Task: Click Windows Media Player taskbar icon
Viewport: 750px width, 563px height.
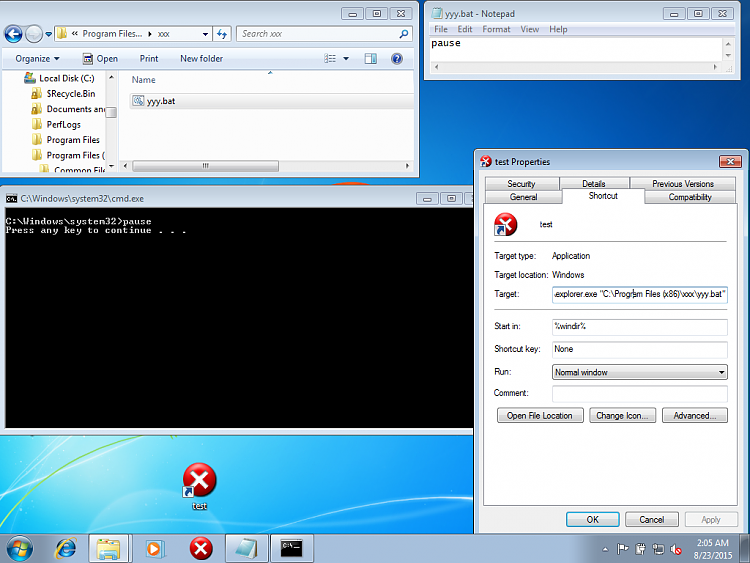Action: [x=154, y=548]
